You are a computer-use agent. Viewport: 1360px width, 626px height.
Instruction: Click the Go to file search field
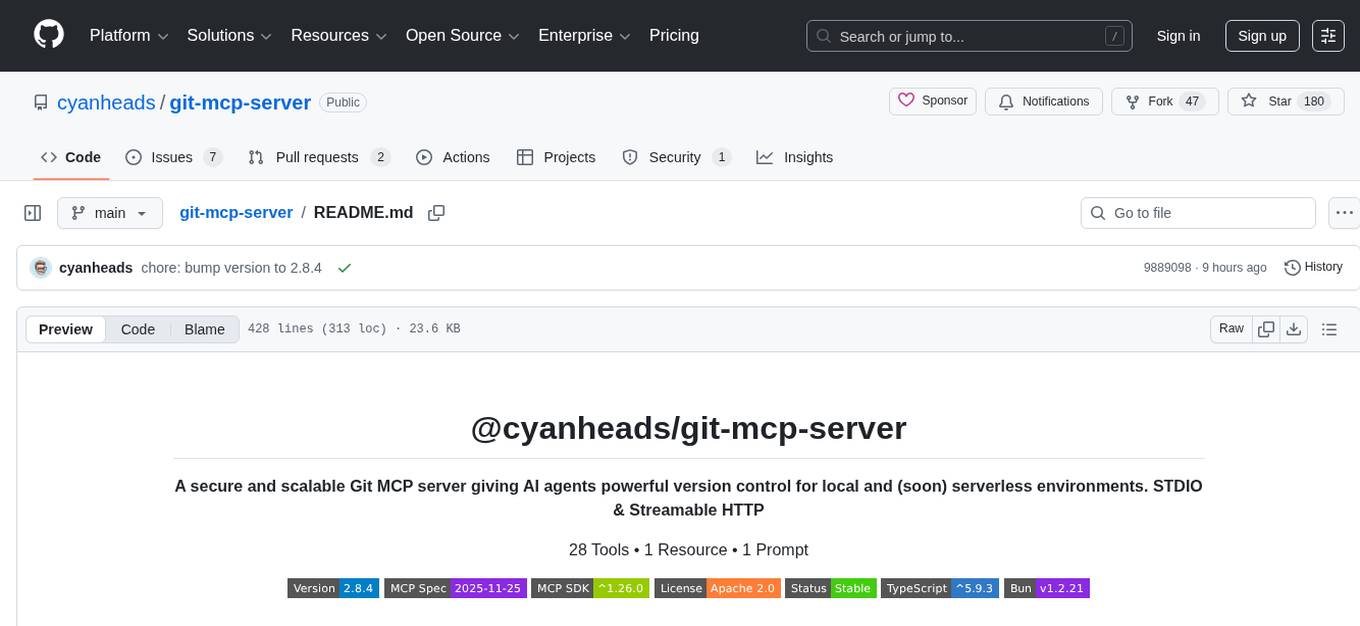(x=1197, y=212)
